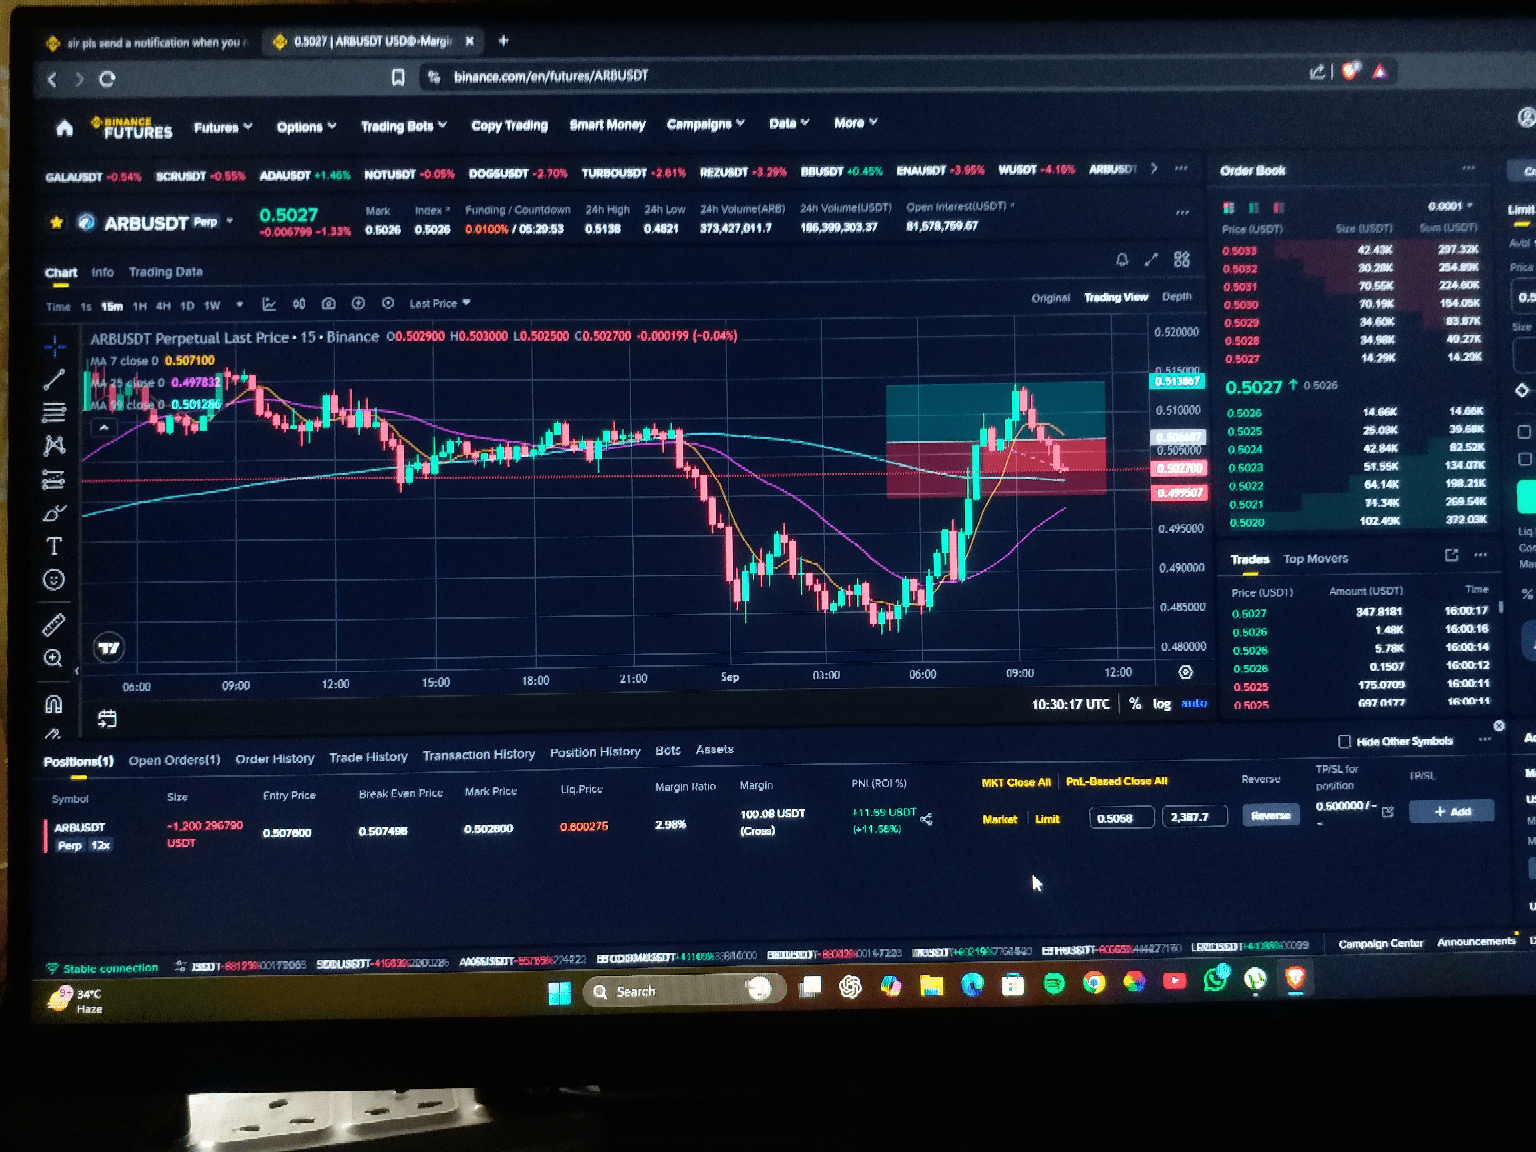
Task: Select the brush drawing tool
Action: click(54, 513)
